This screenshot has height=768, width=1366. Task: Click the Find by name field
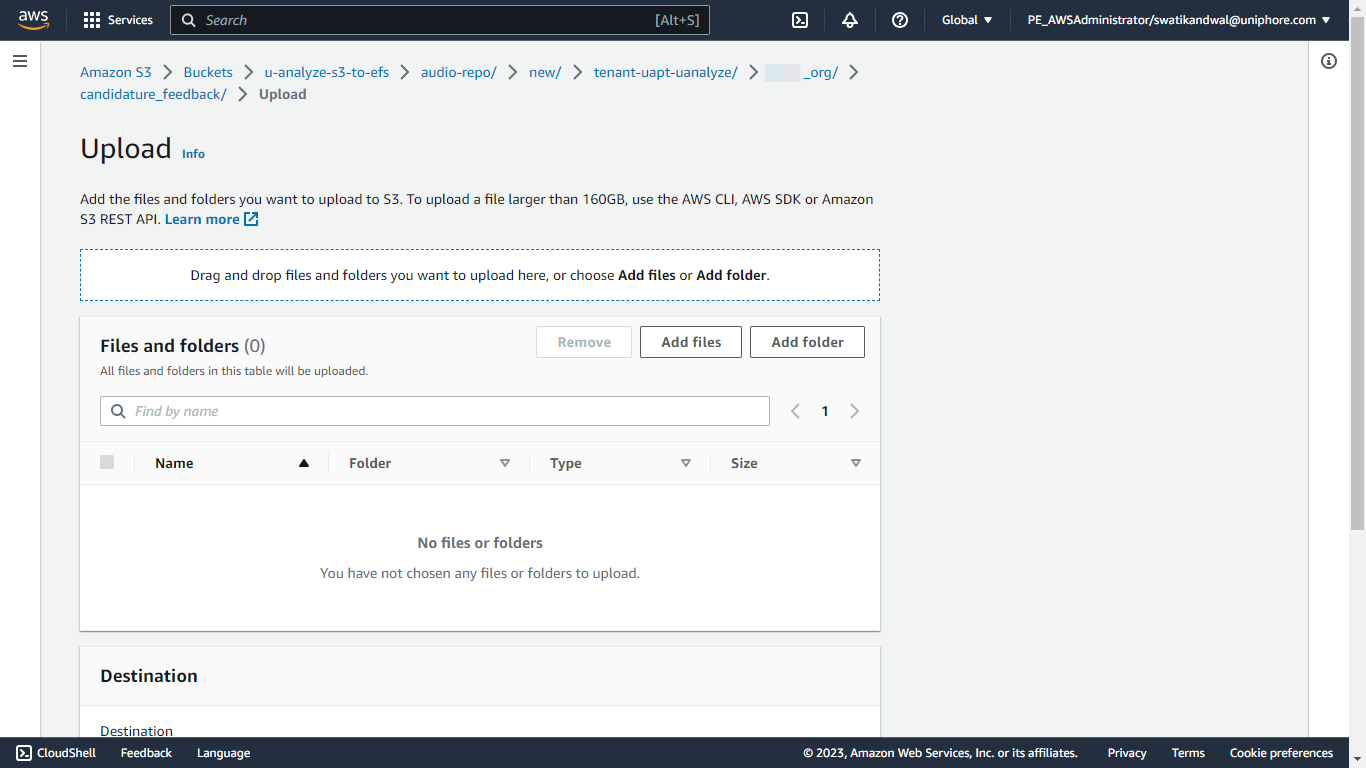click(x=435, y=411)
